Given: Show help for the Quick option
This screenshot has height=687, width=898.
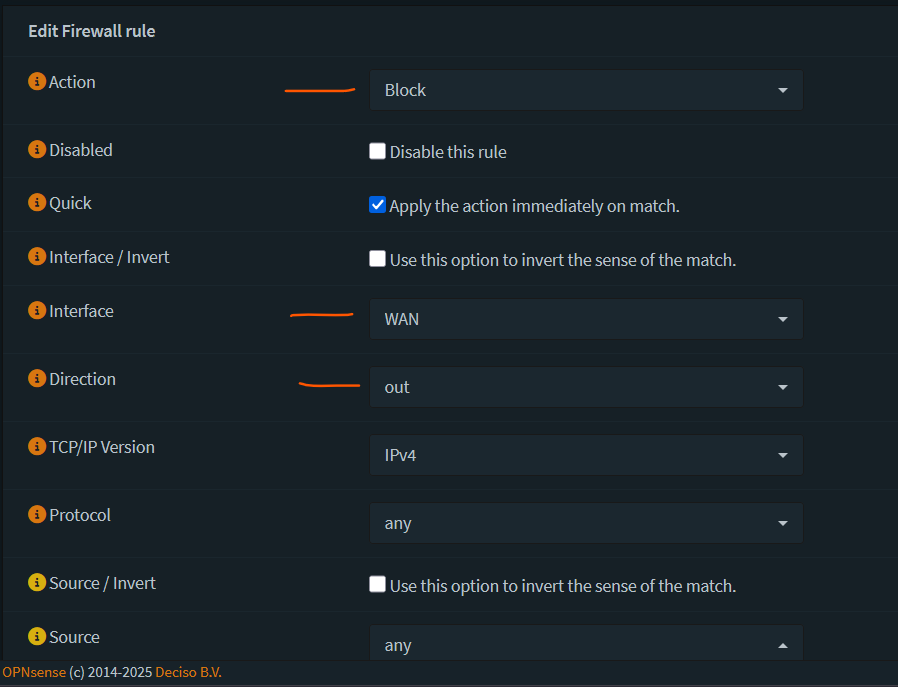Looking at the screenshot, I should pos(37,203).
